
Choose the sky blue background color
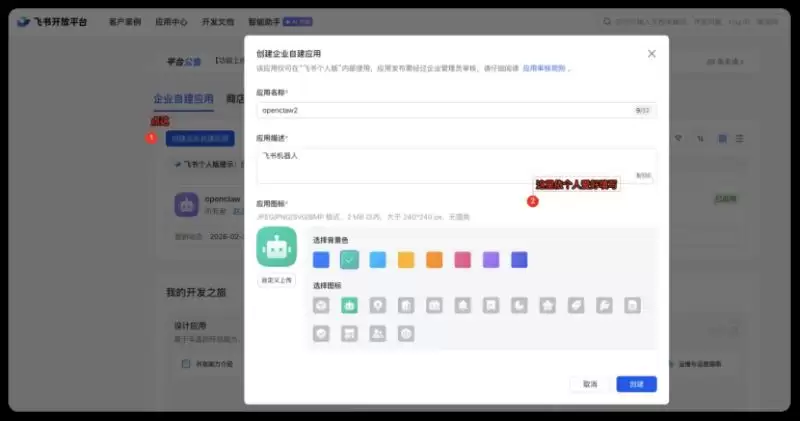click(378, 260)
